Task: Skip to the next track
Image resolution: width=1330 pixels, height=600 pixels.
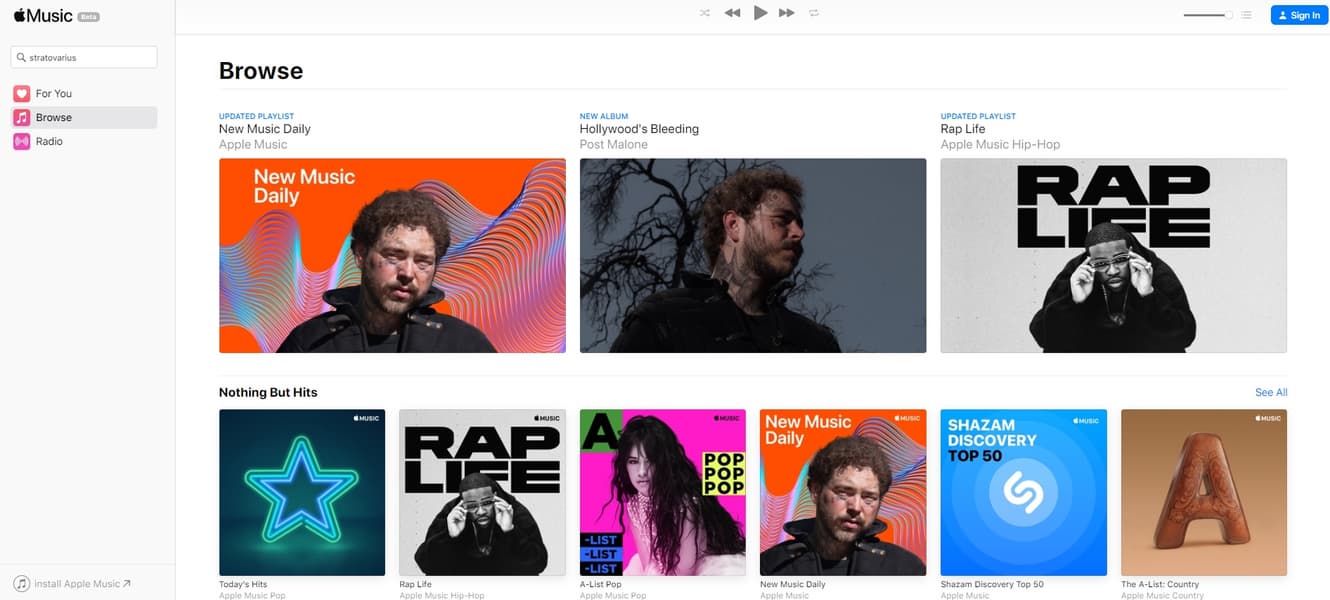Action: [x=787, y=13]
